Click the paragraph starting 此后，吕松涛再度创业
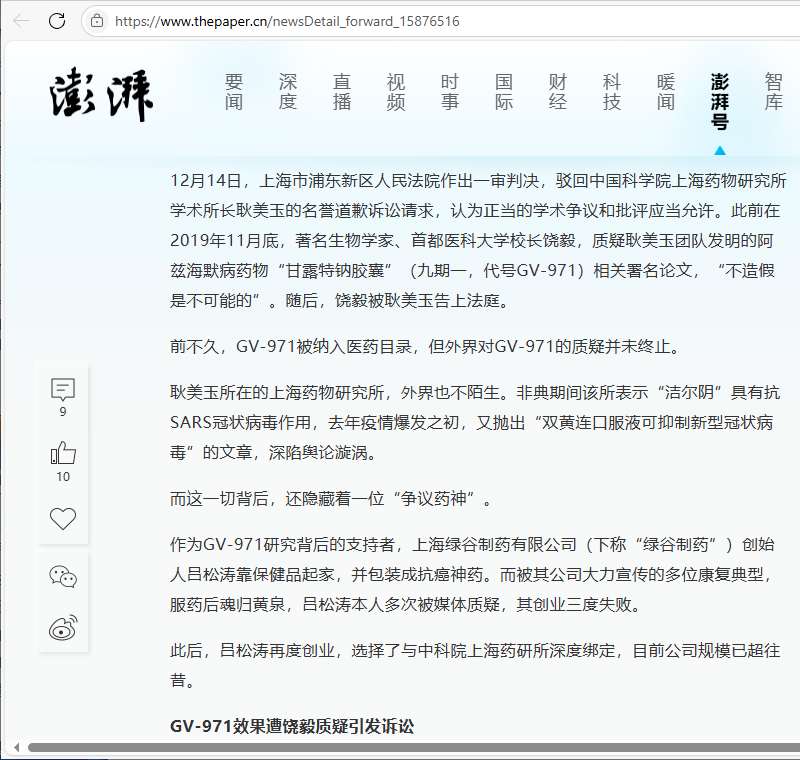Image resolution: width=800 pixels, height=760 pixels. coord(475,666)
